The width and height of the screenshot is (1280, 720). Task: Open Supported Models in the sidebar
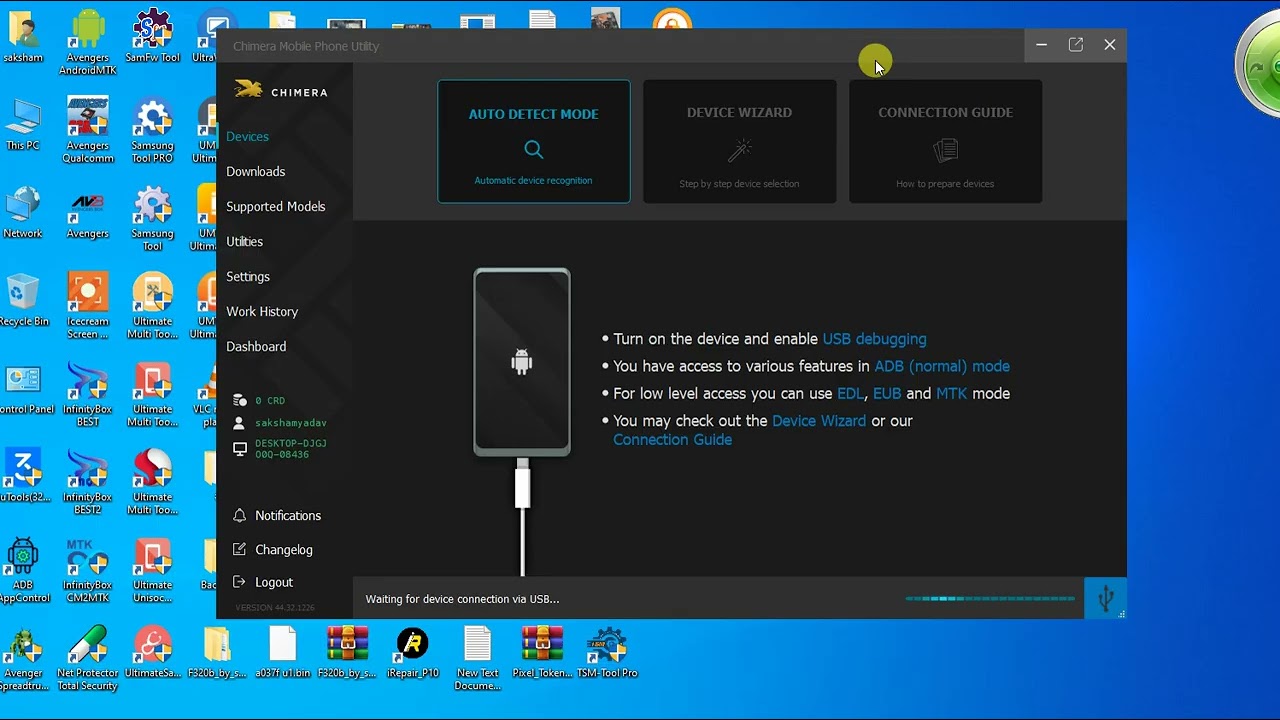coord(275,206)
